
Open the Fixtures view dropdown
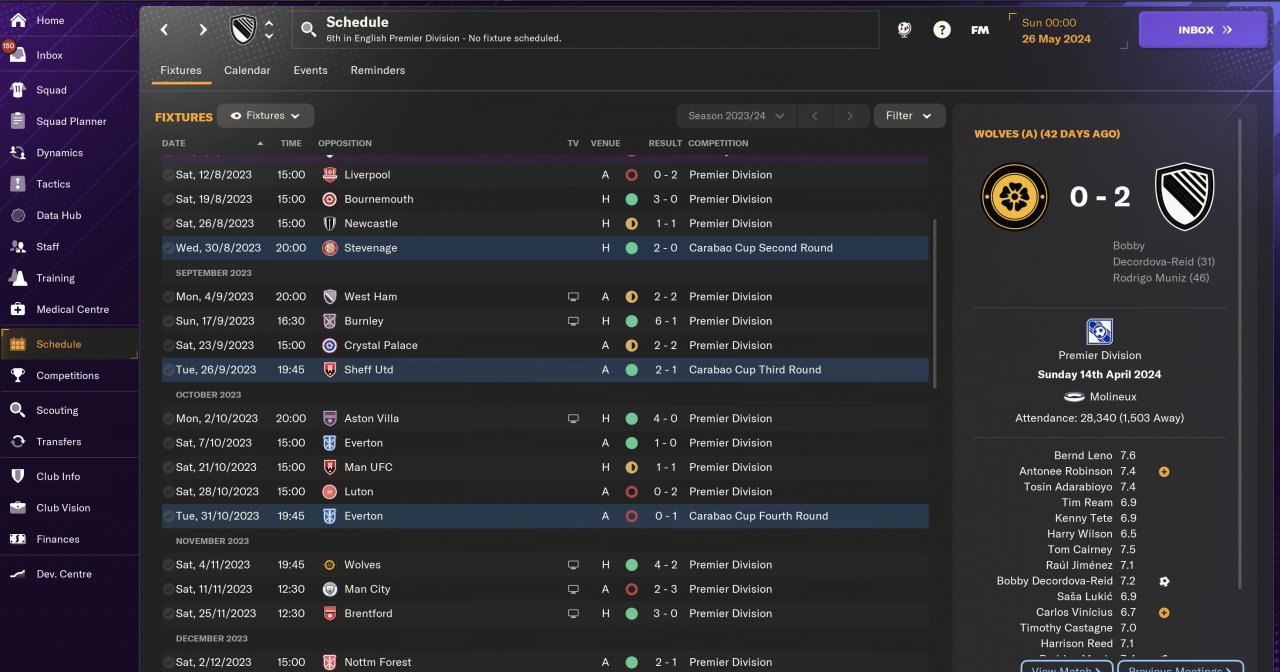click(265, 116)
